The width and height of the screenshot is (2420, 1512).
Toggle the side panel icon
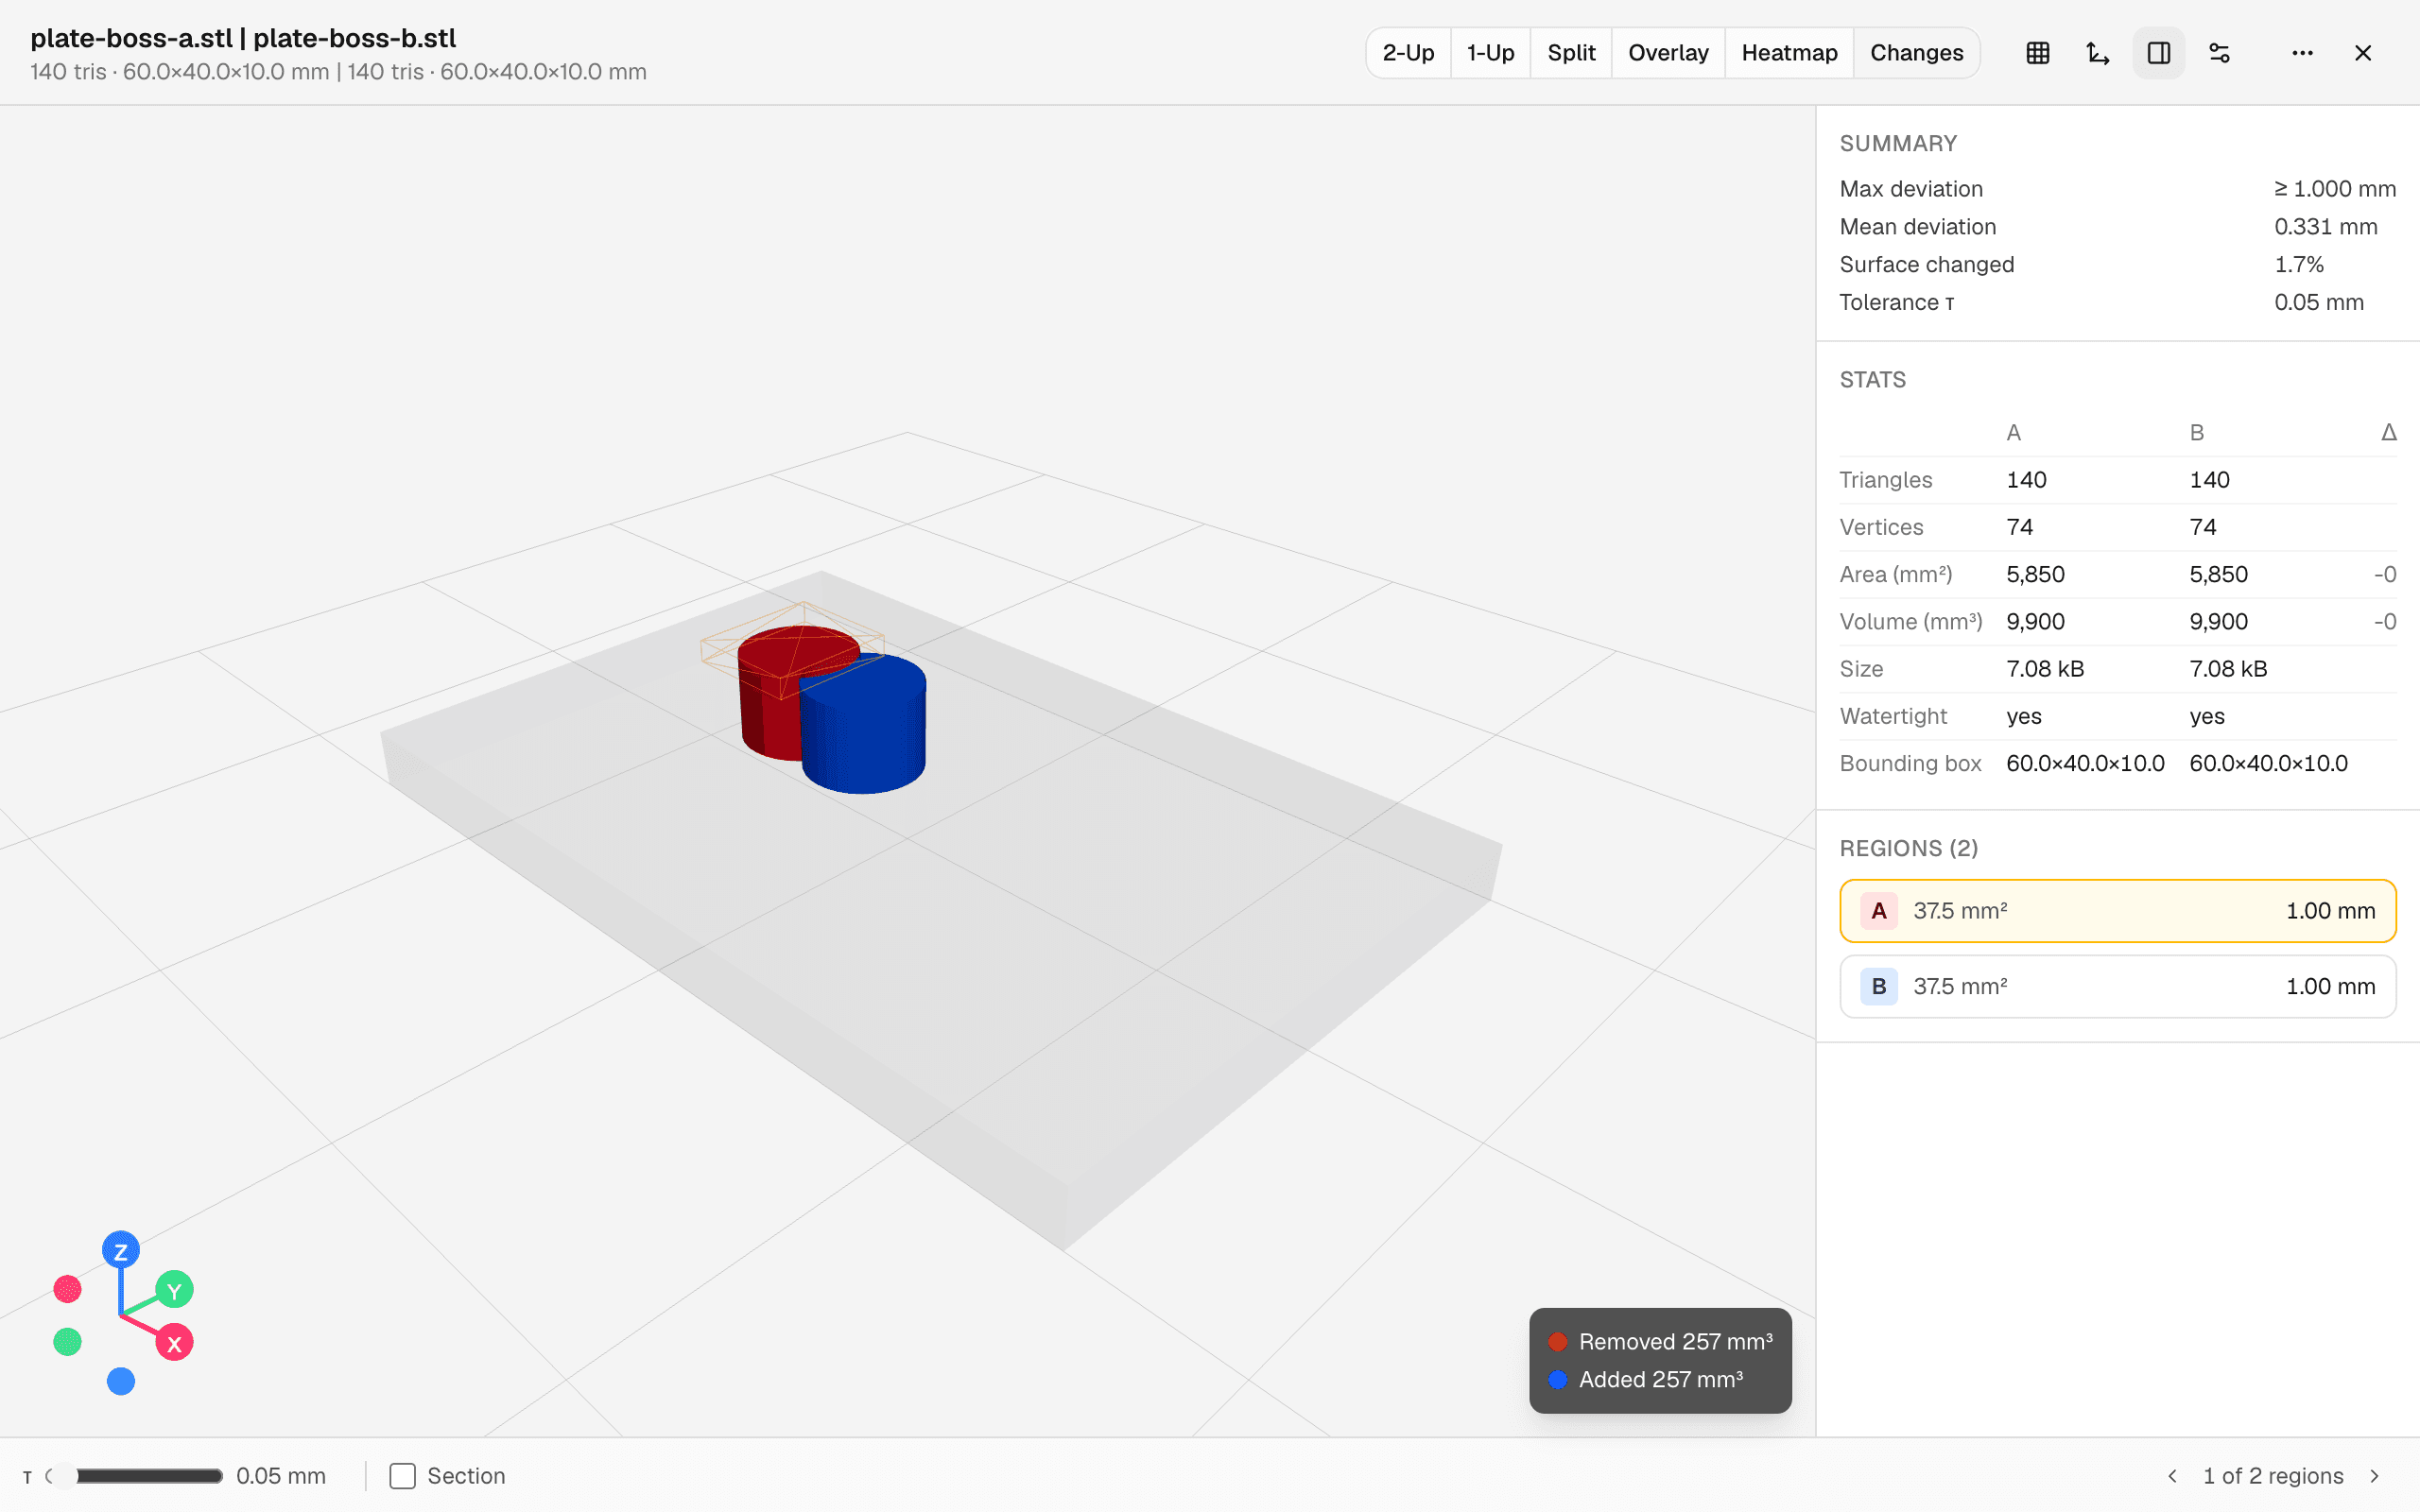pos(2158,53)
